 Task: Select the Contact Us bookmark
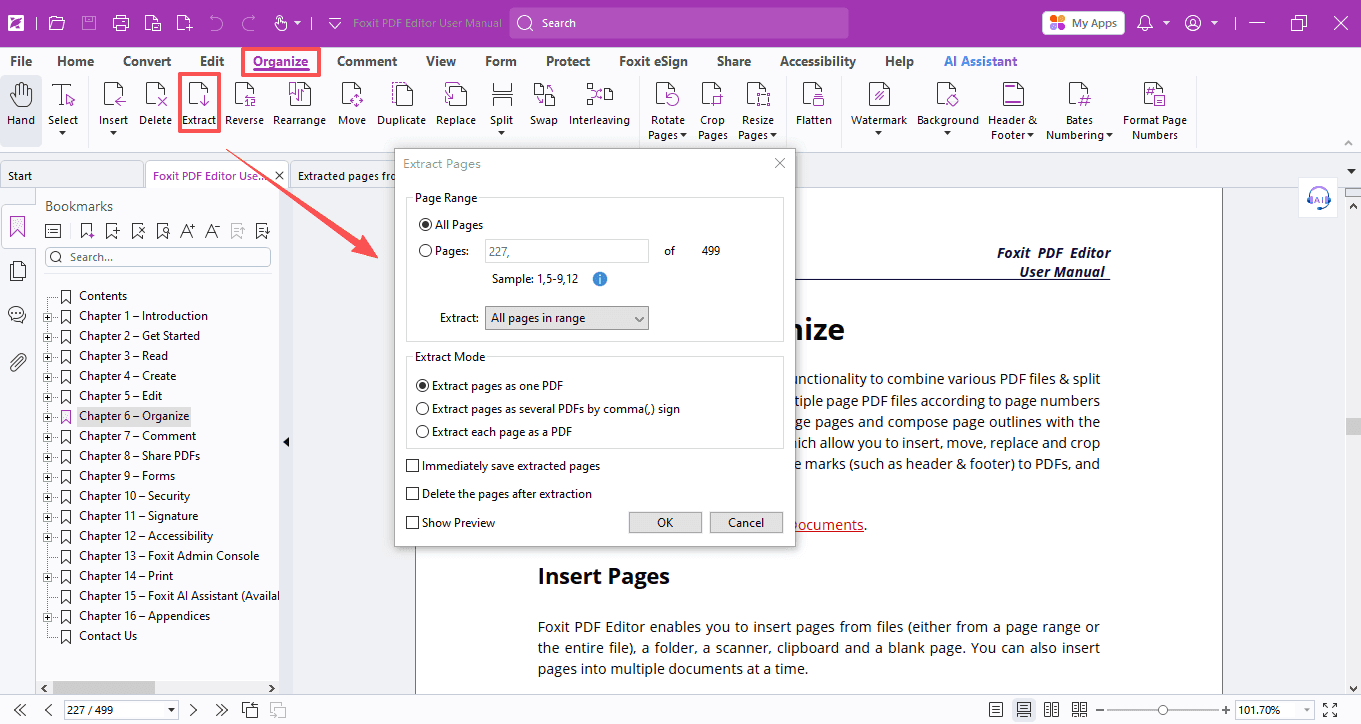[x=108, y=636]
